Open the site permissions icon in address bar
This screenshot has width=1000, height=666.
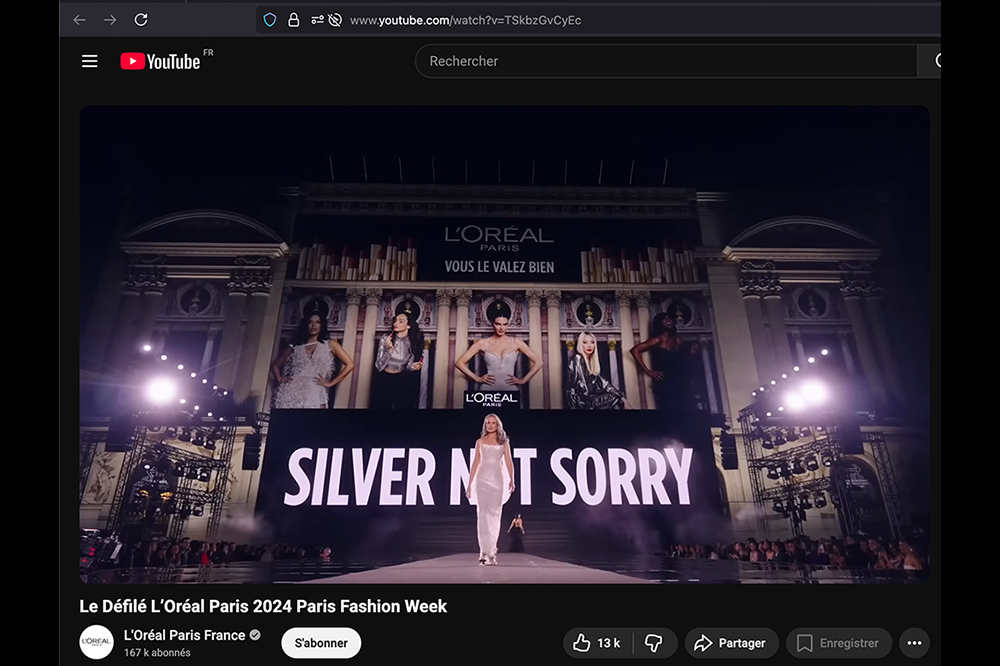(x=317, y=20)
